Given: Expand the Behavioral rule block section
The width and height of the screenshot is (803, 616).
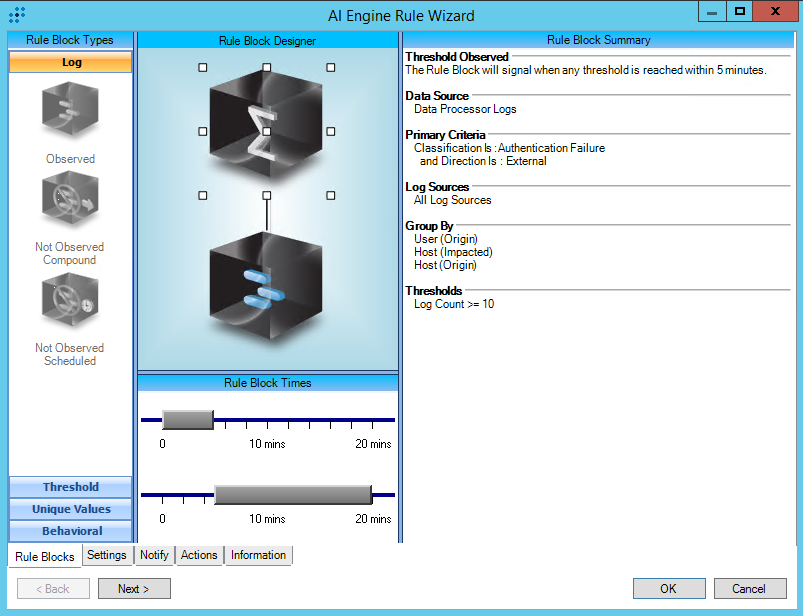Looking at the screenshot, I should tap(70, 531).
